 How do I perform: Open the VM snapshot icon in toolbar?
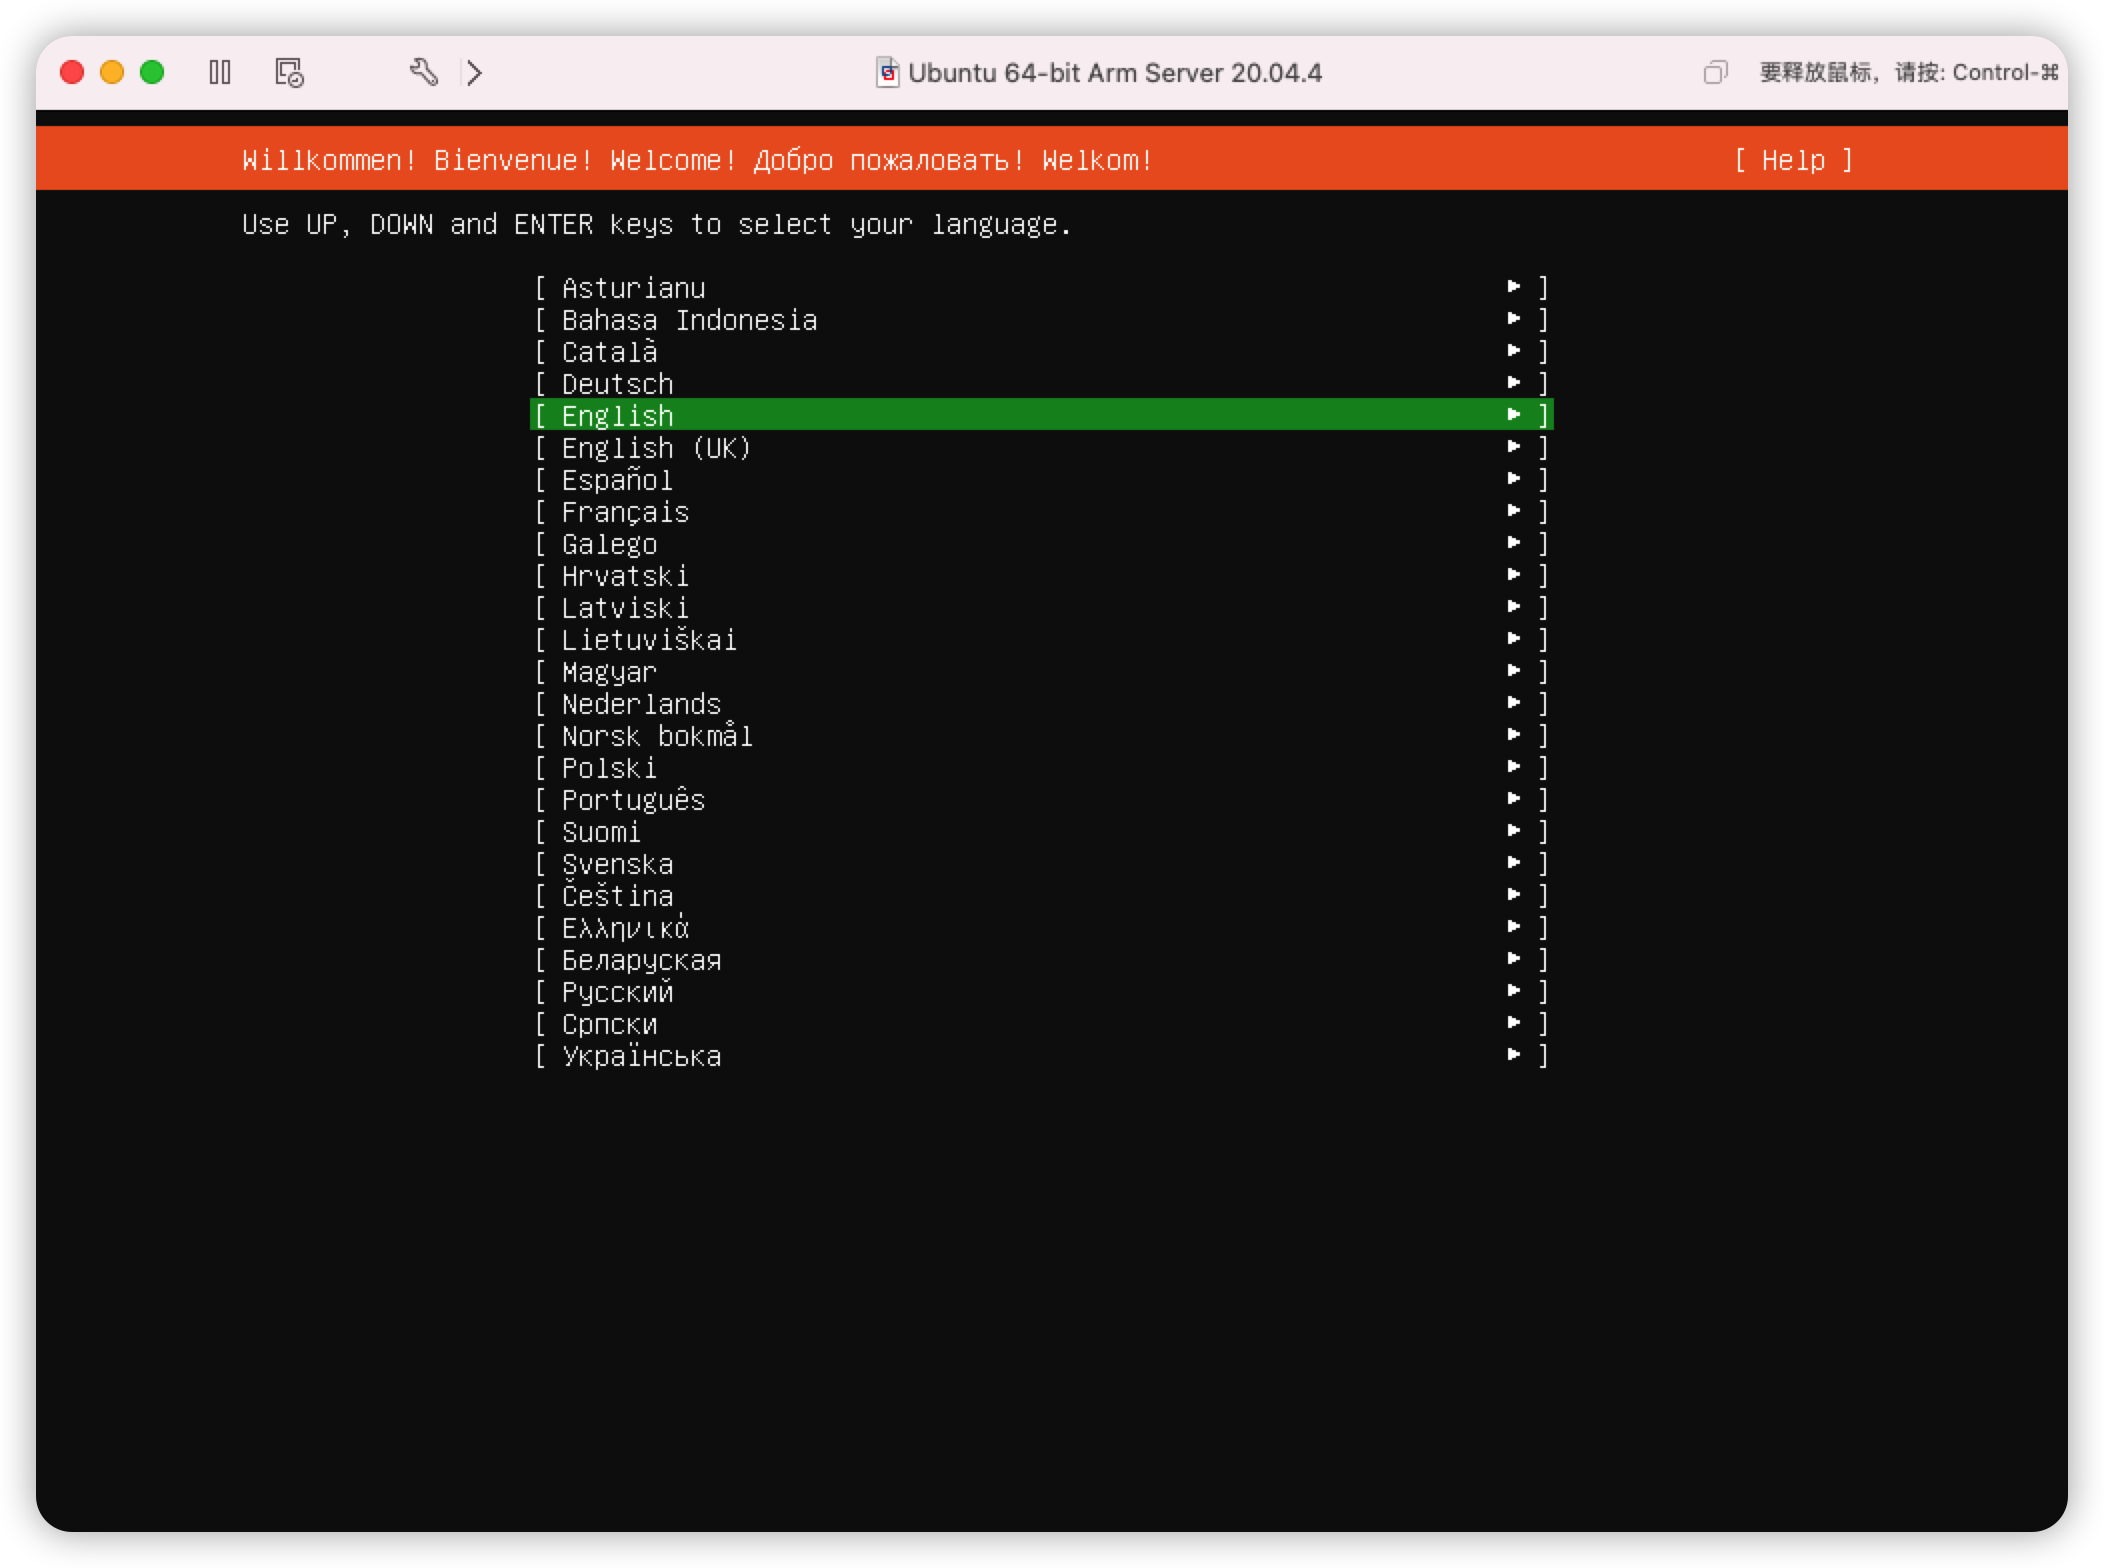[x=290, y=72]
